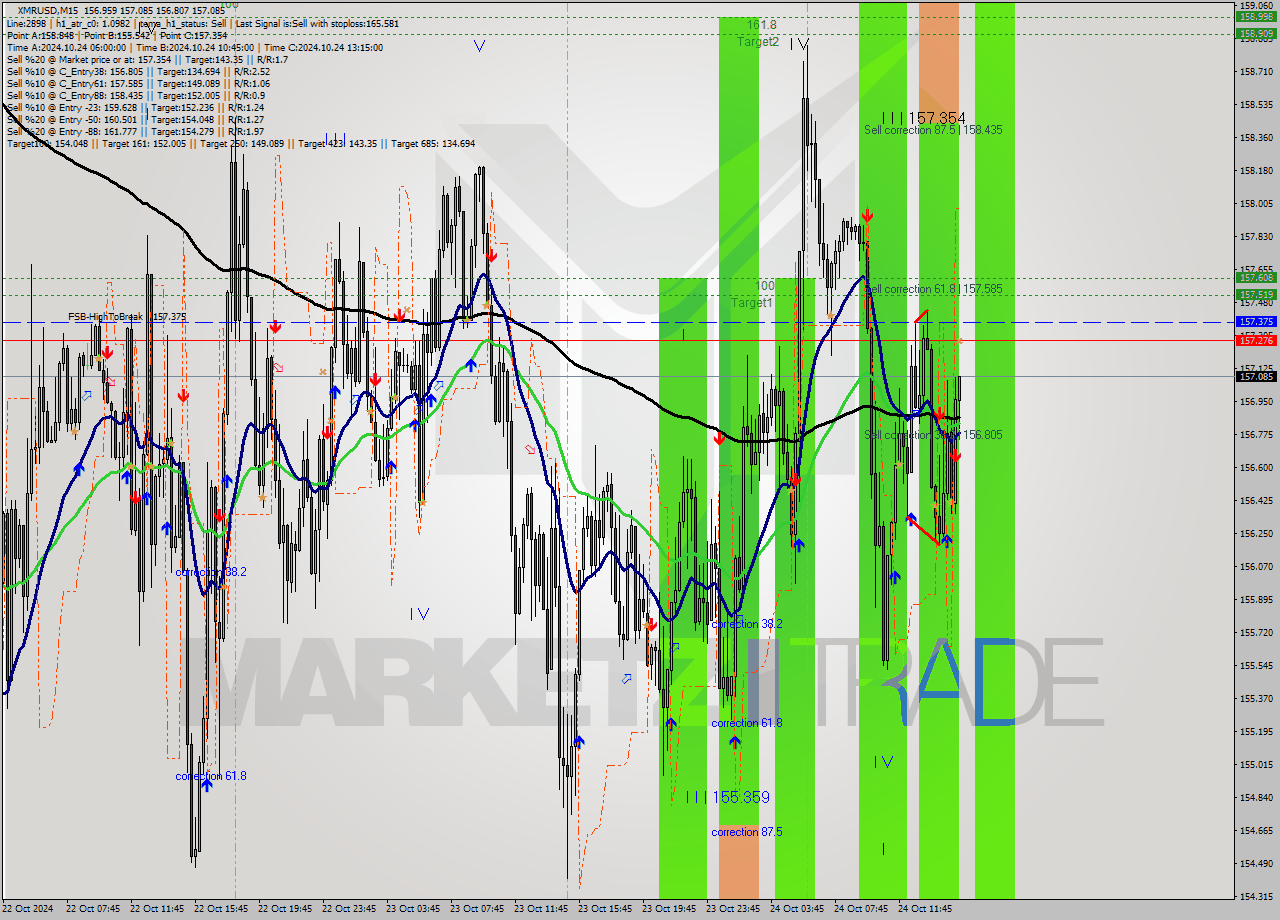Screen dimensions: 1280x920
Task: Click the 'Point A:158.848' info line
Action: pos(117,34)
